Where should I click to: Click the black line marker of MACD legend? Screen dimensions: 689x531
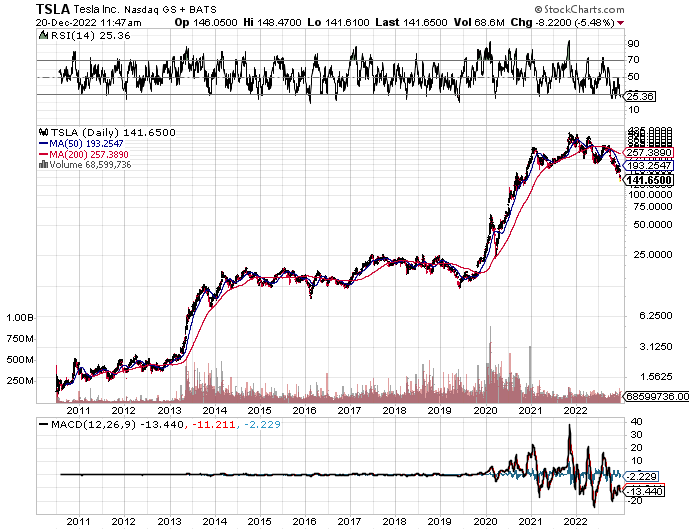pyautogui.click(x=44, y=425)
